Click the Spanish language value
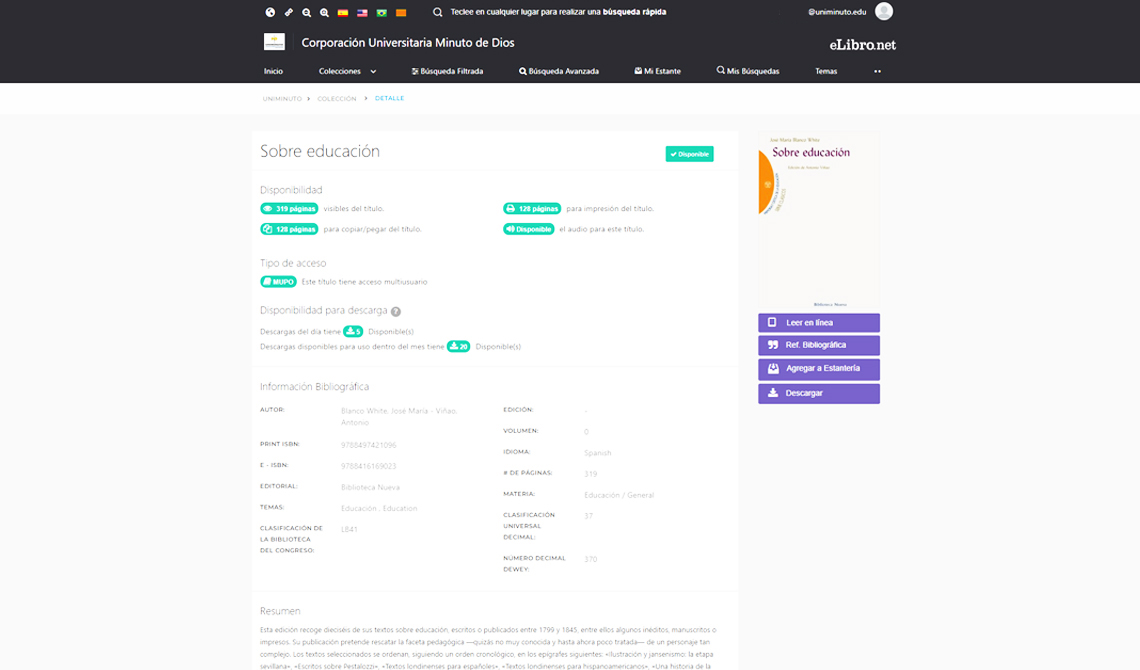This screenshot has width=1140, height=670. point(598,453)
